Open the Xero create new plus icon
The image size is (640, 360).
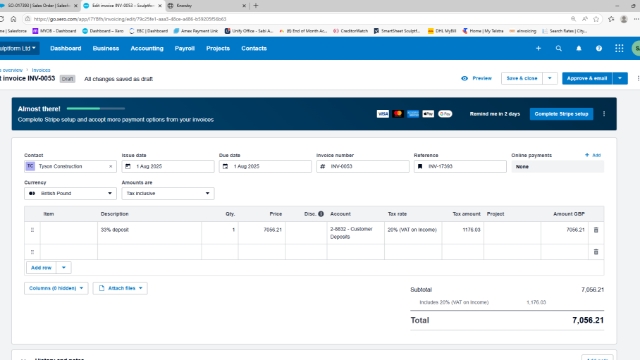538,48
